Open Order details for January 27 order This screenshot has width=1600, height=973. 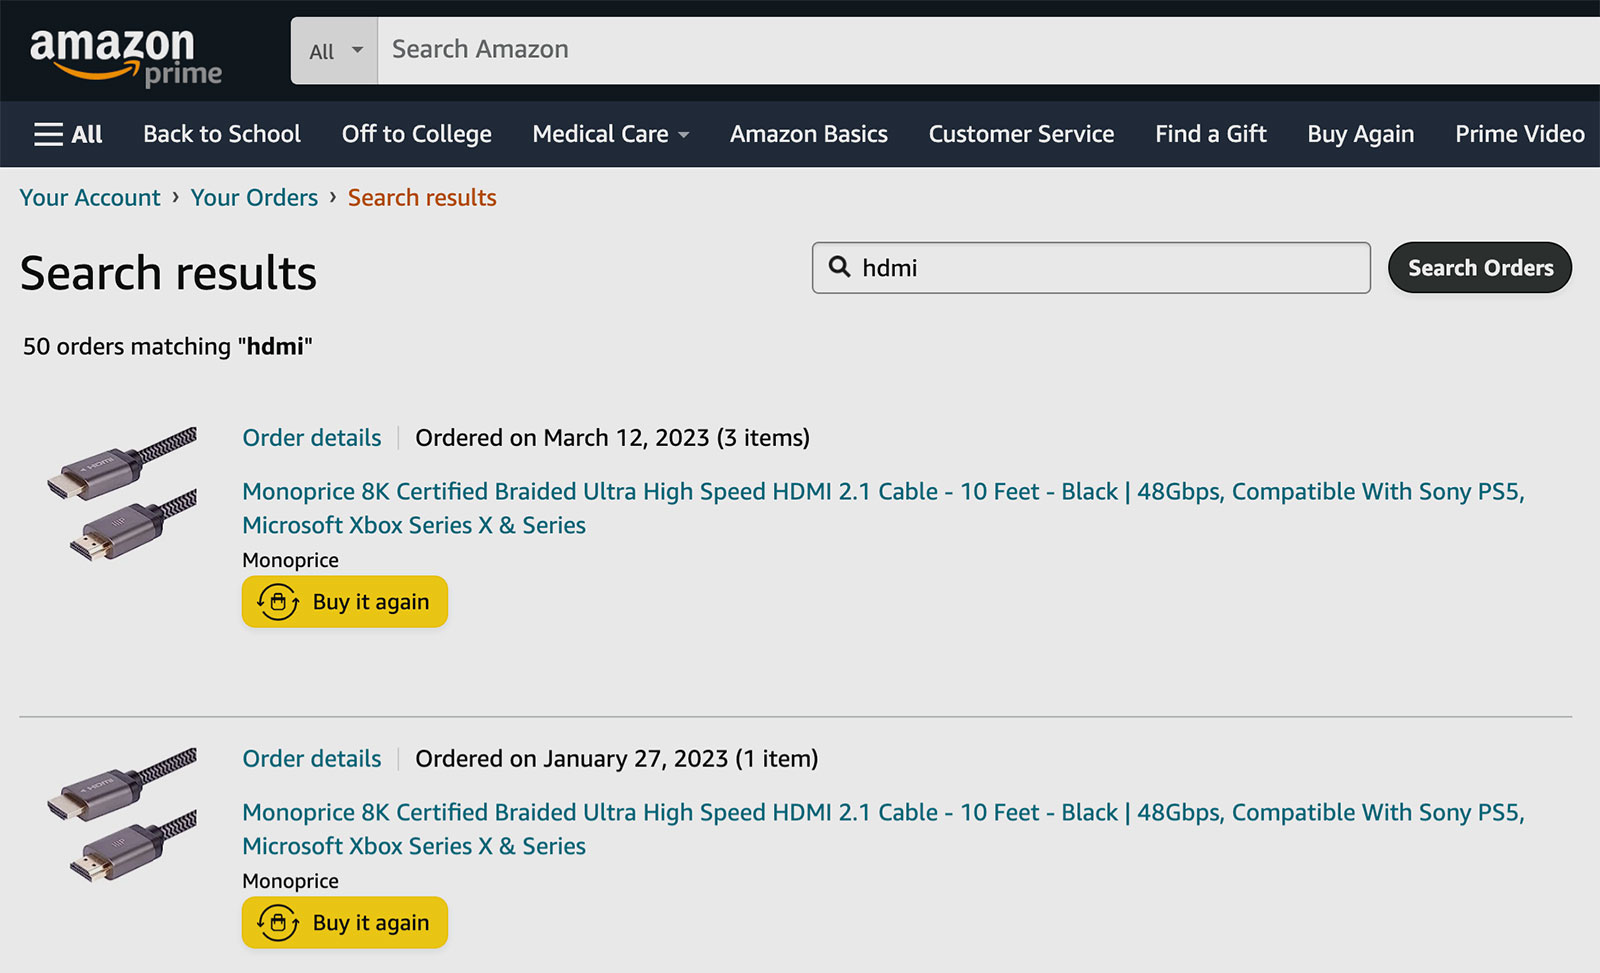pos(312,759)
